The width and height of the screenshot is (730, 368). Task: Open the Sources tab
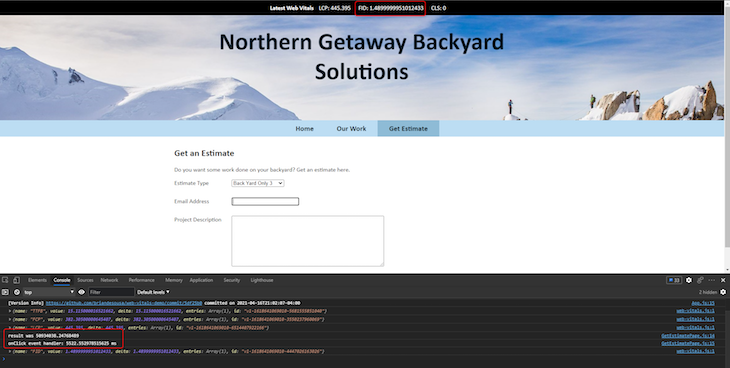pos(85,280)
